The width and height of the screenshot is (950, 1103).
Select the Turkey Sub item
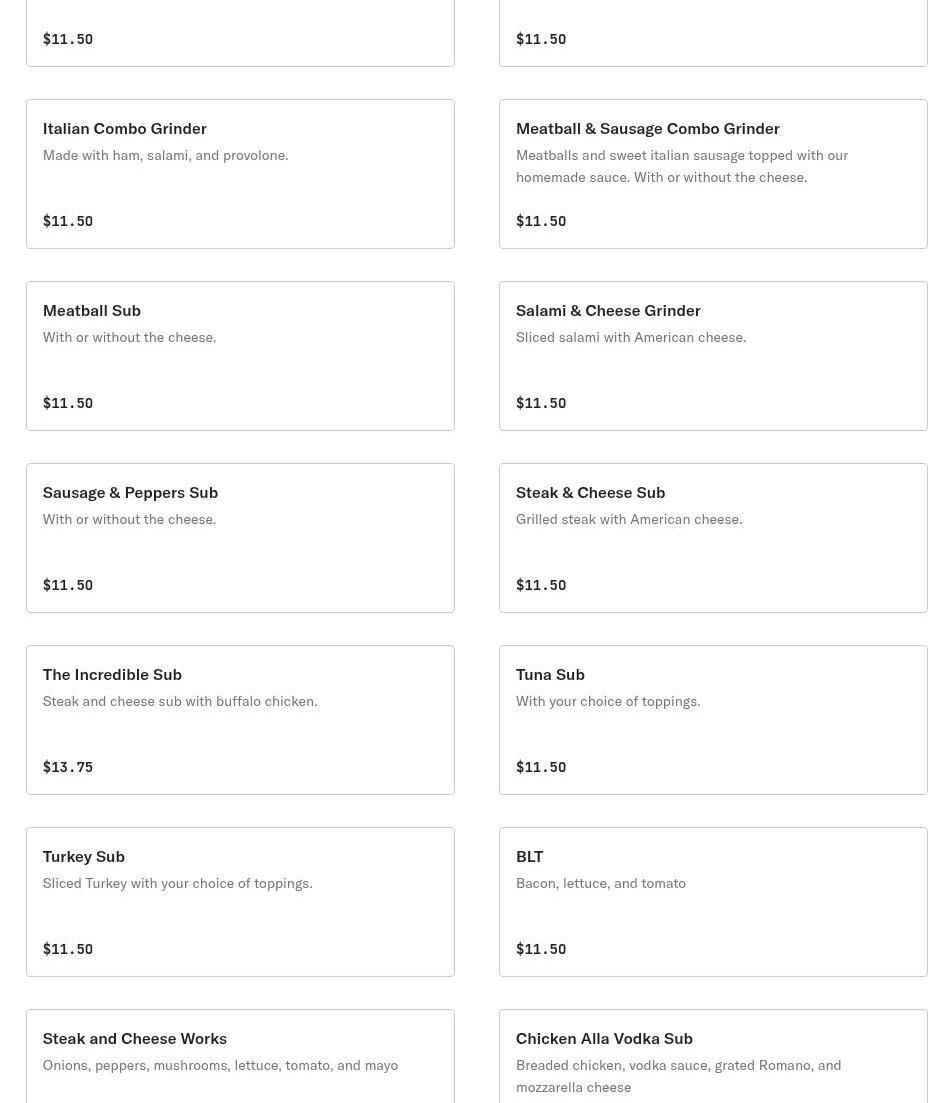pyautogui.click(x=240, y=902)
